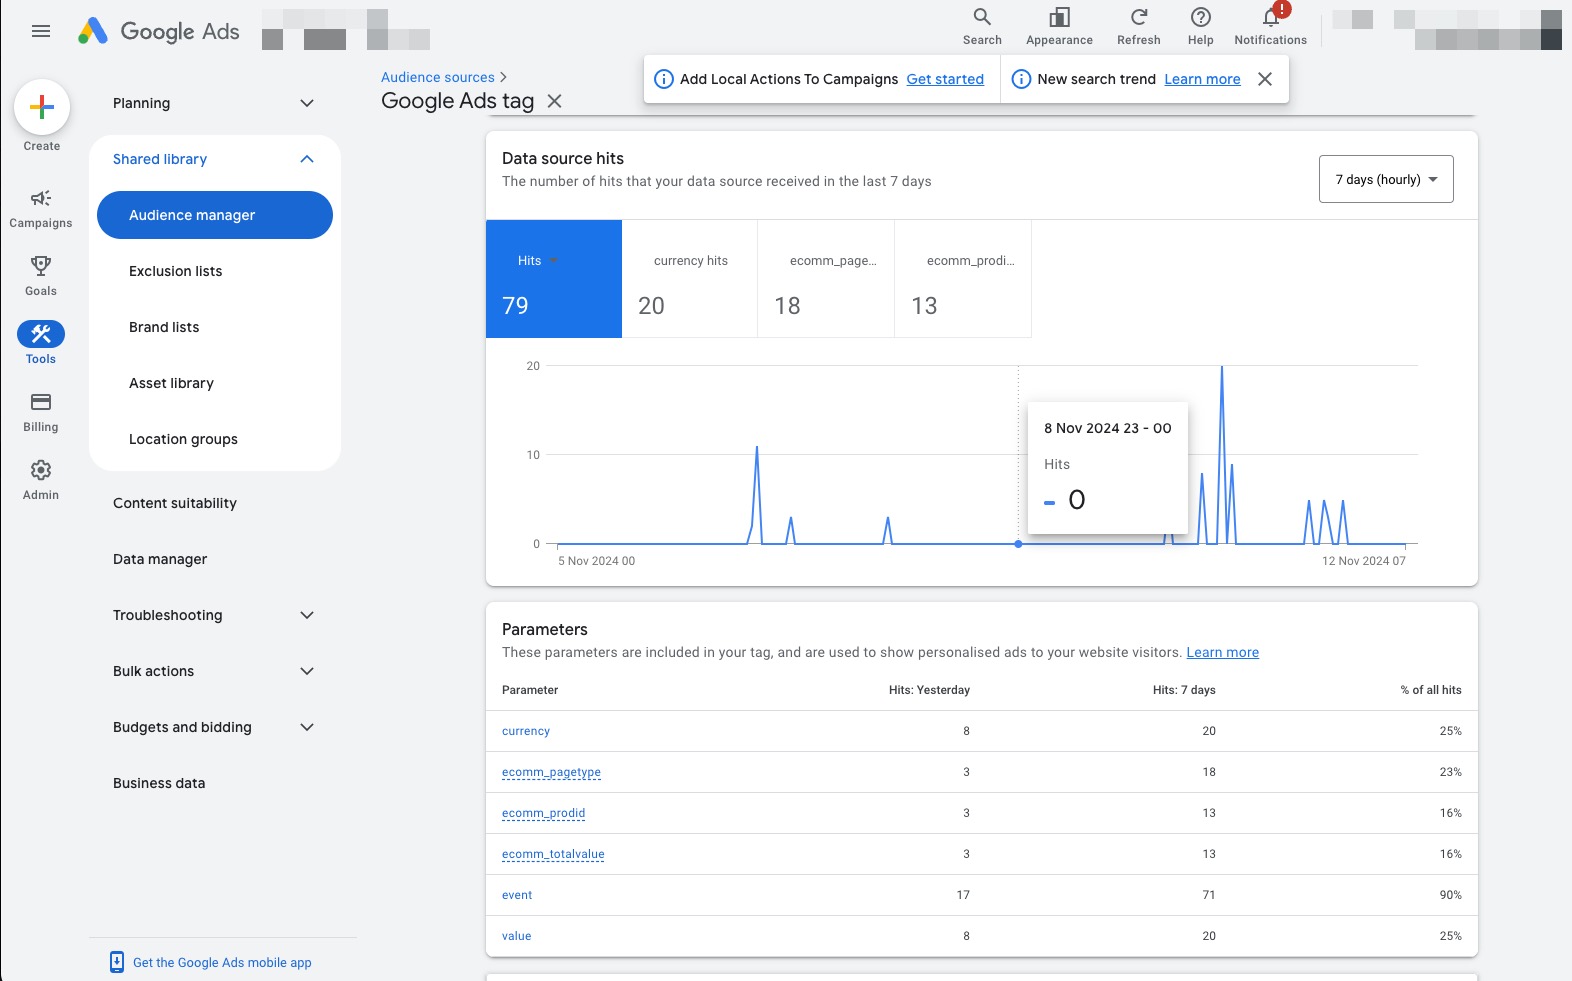The width and height of the screenshot is (1572, 981).
Task: Open the 7 days (hourly) dropdown
Action: (x=1386, y=179)
